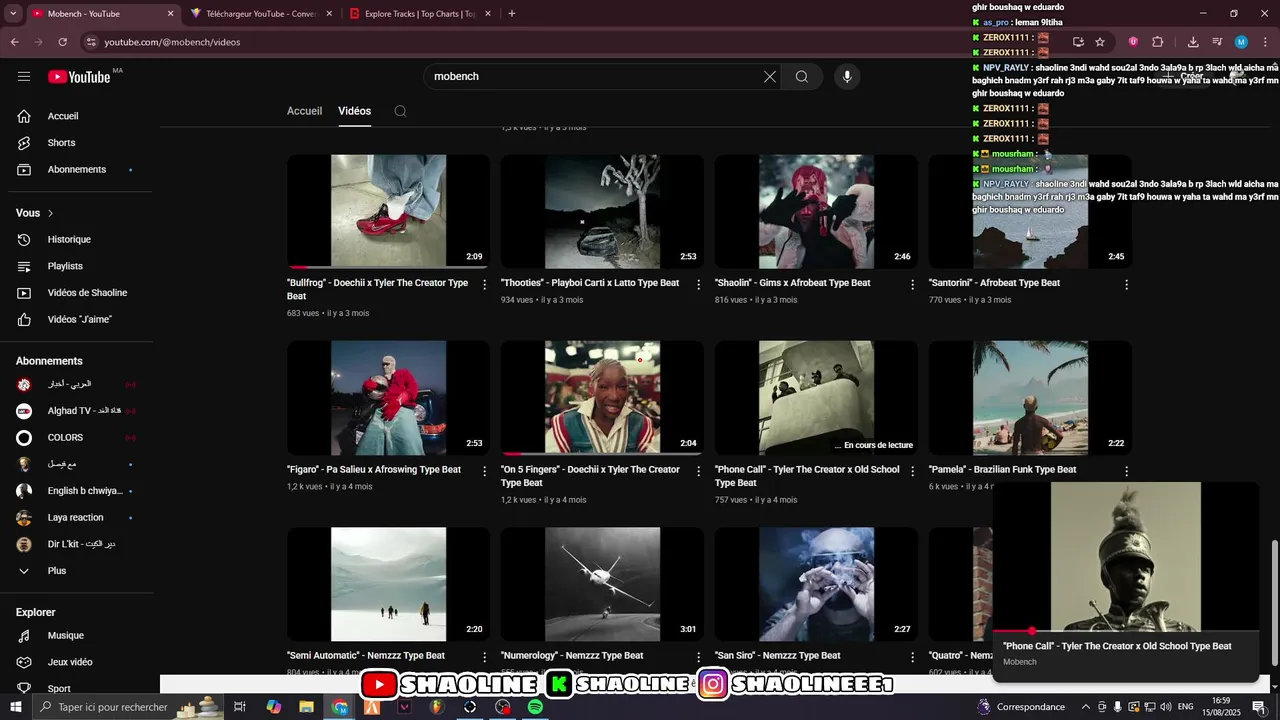This screenshot has width=1280, height=720.
Task: Bookmark page with the star icon
Action: click(x=1100, y=42)
